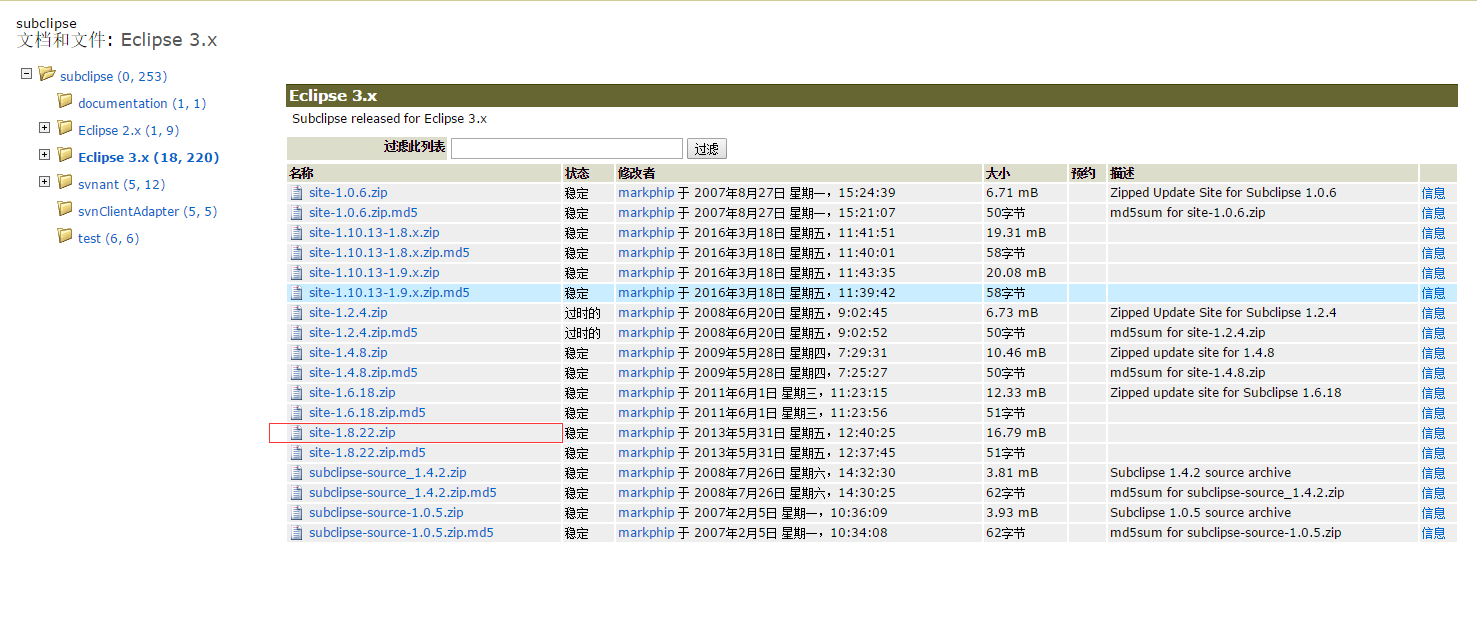Click file icon beside site-1.0.6.zip.md5
The image size is (1477, 644).
[296, 213]
